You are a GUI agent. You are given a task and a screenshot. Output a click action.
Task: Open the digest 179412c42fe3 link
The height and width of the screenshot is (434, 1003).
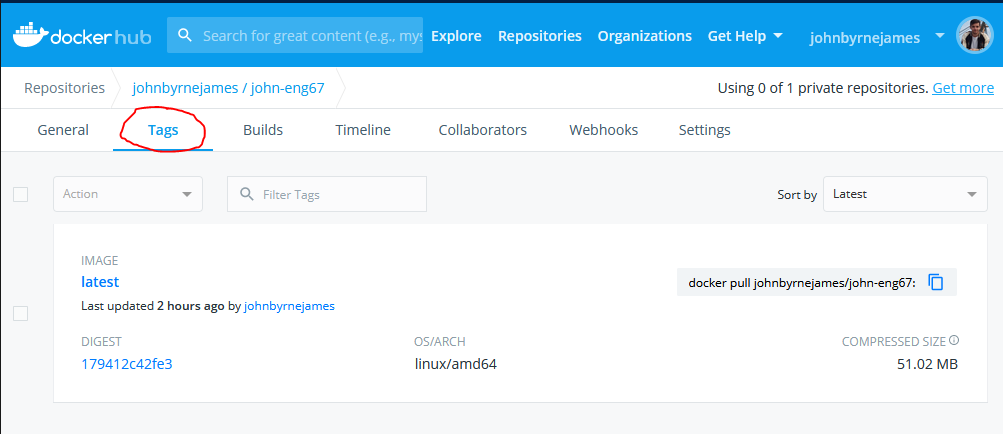click(x=127, y=364)
